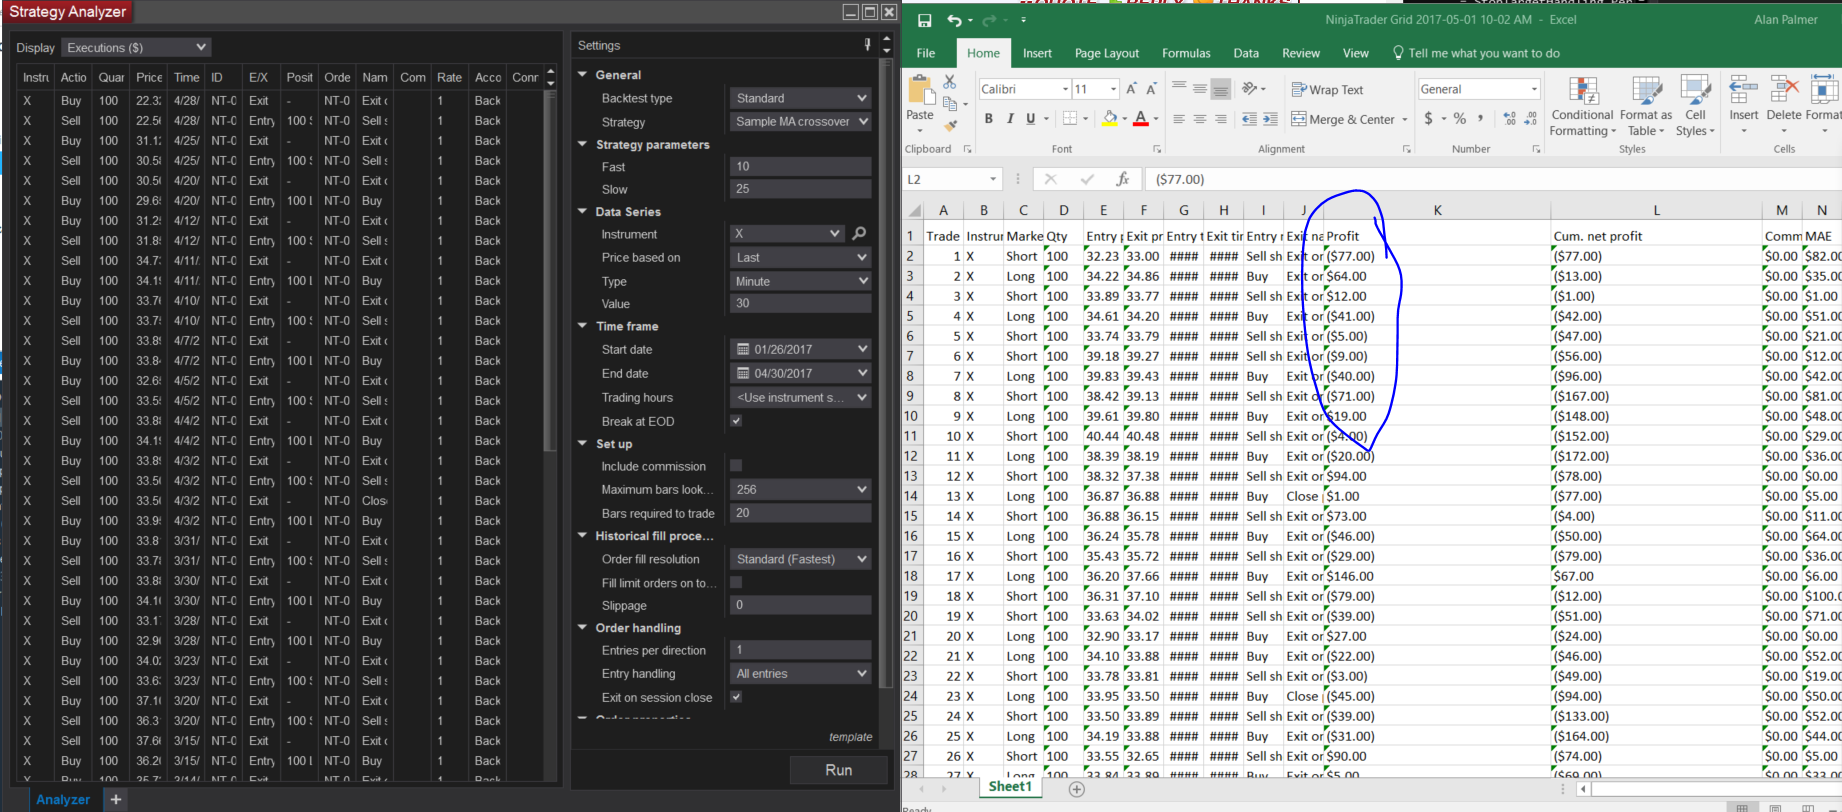
Task: Click the template link
Action: pyautogui.click(x=850, y=737)
